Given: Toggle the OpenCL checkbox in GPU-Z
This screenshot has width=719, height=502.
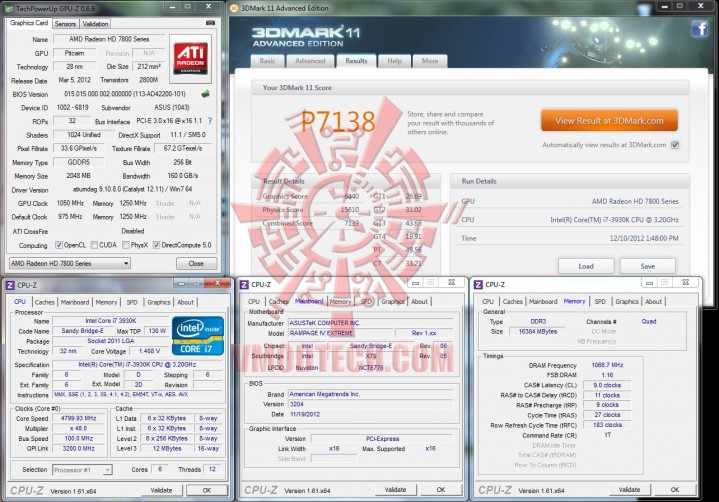Looking at the screenshot, I should tap(59, 245).
